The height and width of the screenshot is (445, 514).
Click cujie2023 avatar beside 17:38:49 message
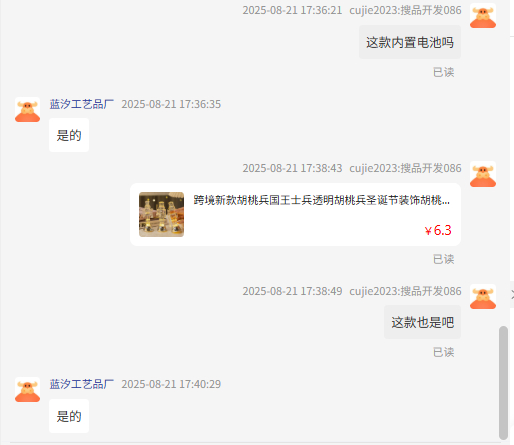click(483, 297)
